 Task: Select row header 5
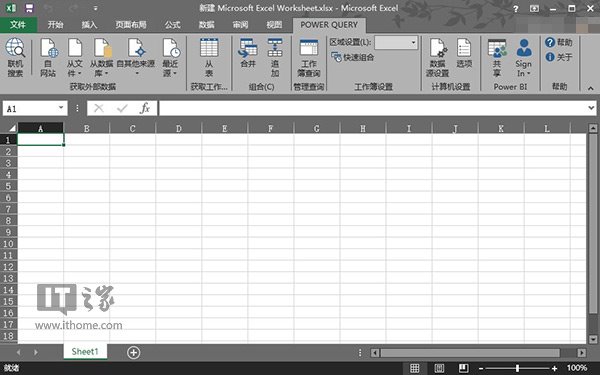(9, 186)
